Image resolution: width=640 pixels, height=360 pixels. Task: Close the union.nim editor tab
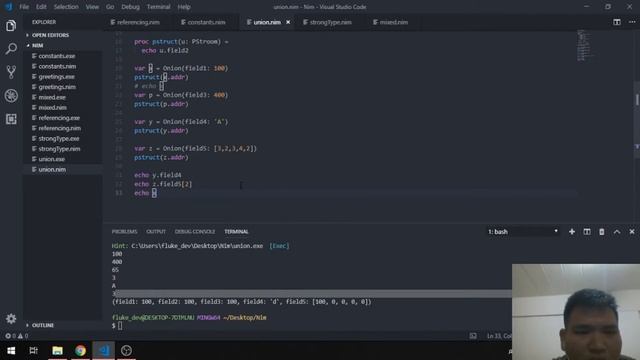(288, 22)
